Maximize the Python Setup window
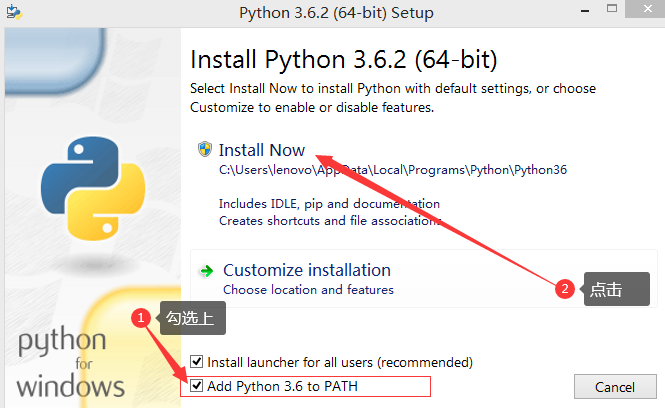665x408 pixels. 612,8
